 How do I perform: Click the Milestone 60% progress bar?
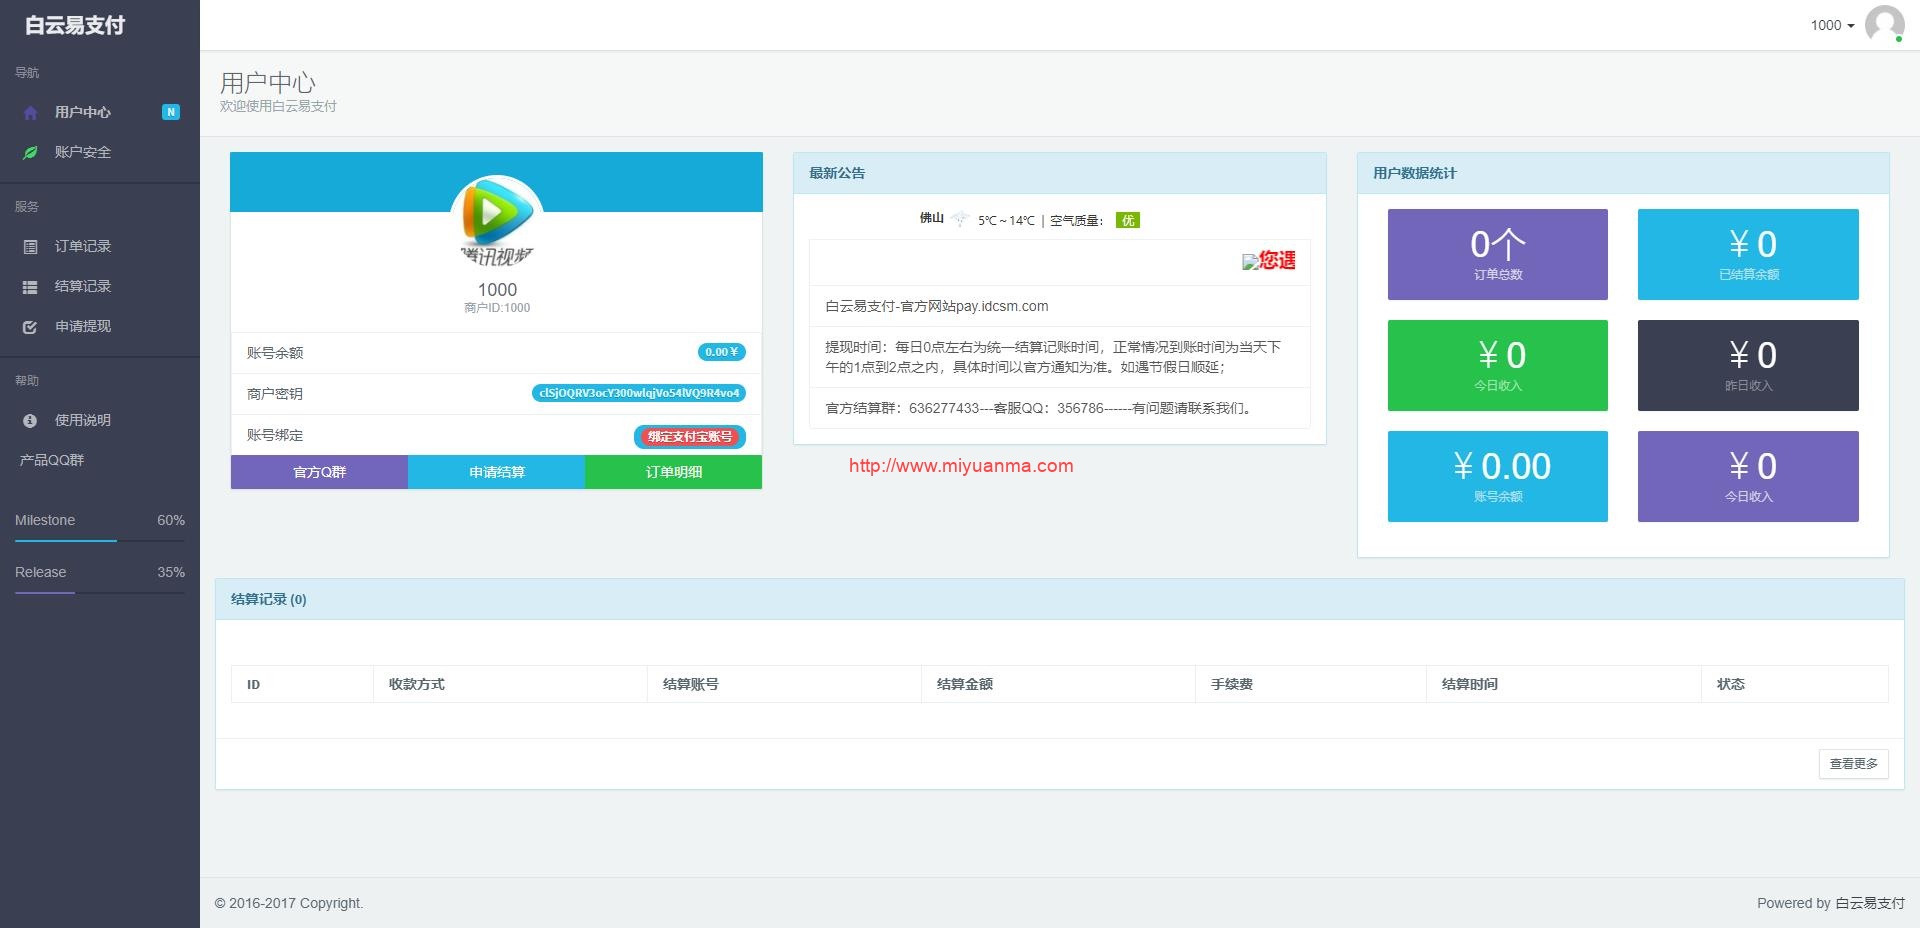coord(100,541)
